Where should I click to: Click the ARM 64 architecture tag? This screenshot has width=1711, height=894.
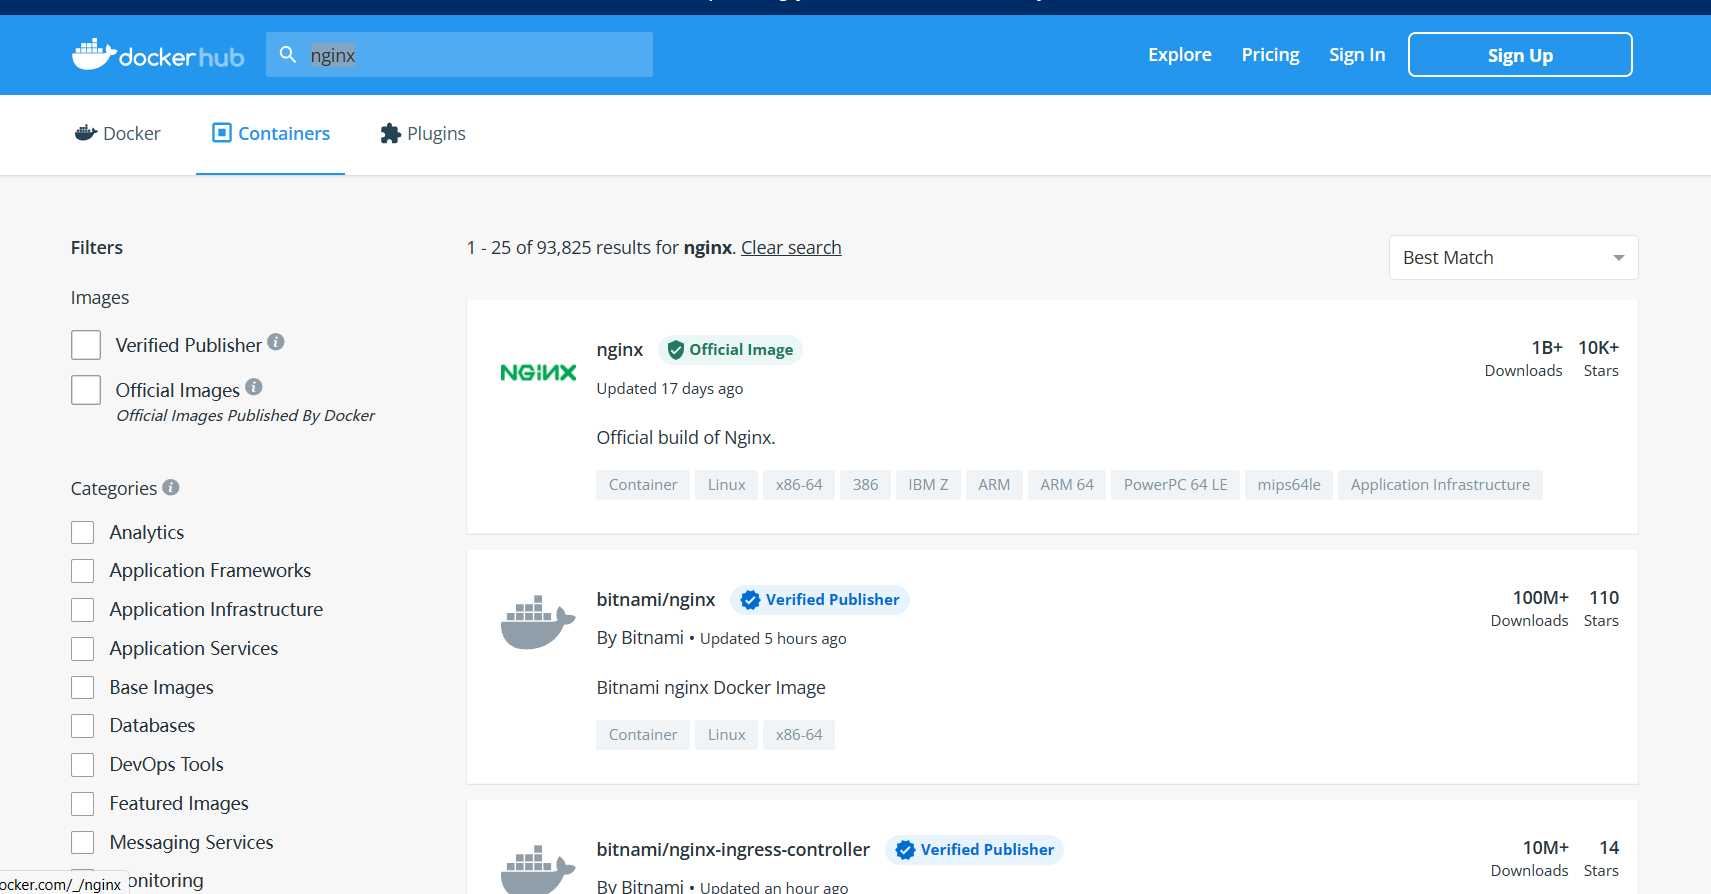point(1067,485)
